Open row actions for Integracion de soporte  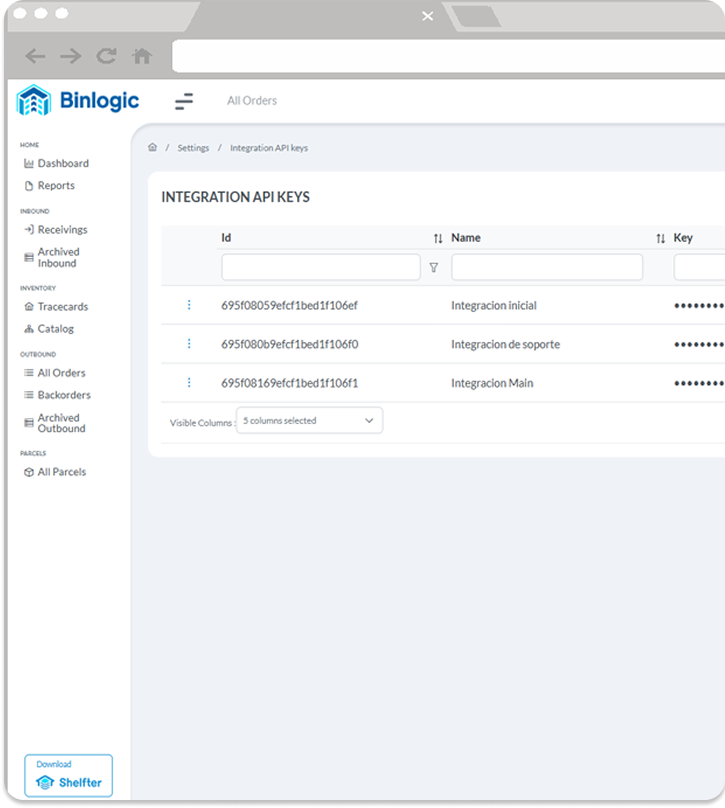189,344
